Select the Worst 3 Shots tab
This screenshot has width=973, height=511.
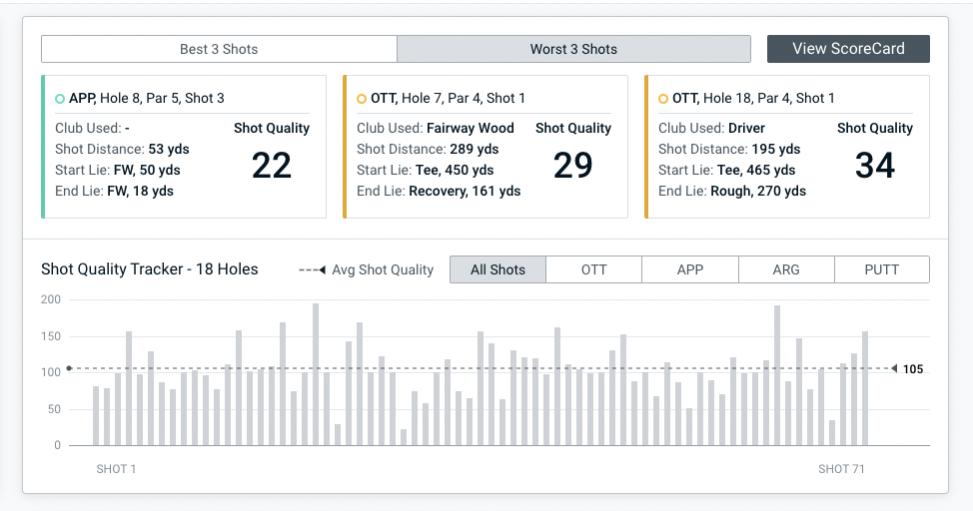573,49
